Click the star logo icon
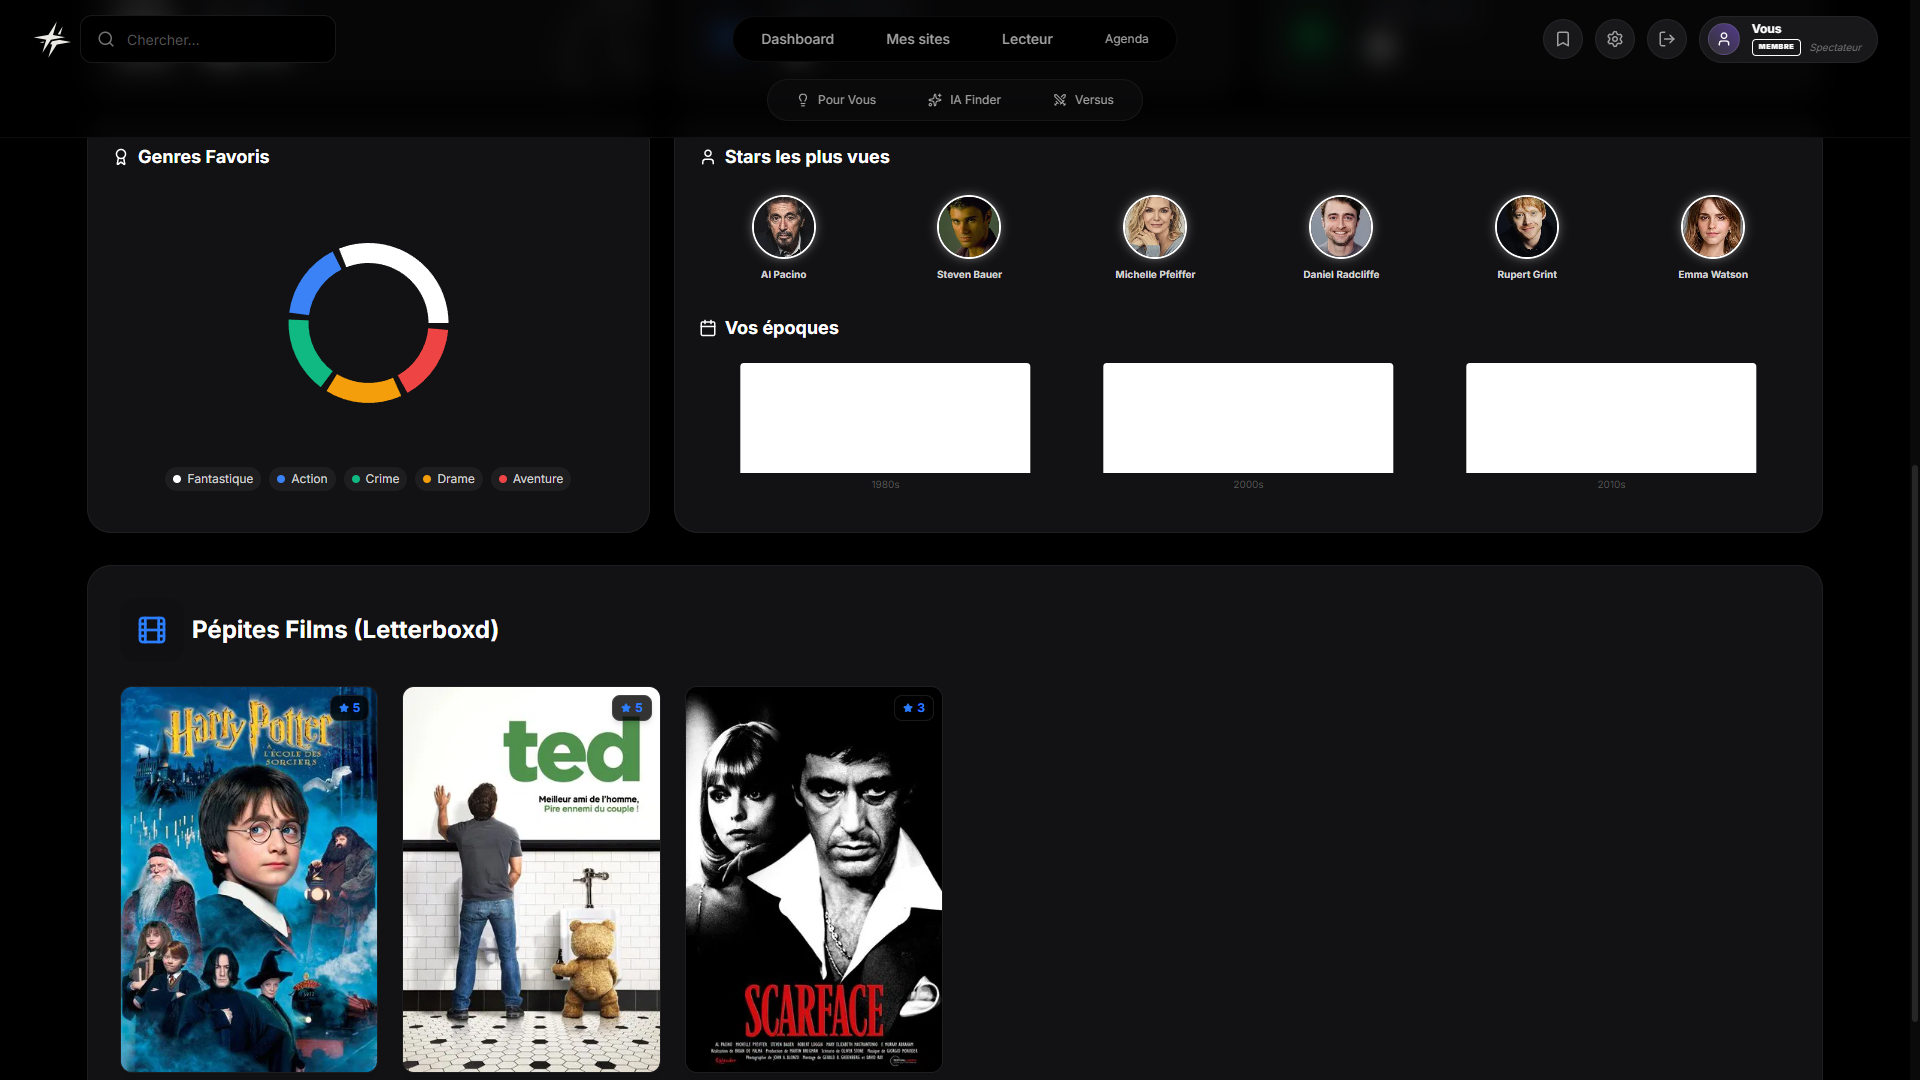The width and height of the screenshot is (1920, 1080). 52,39
